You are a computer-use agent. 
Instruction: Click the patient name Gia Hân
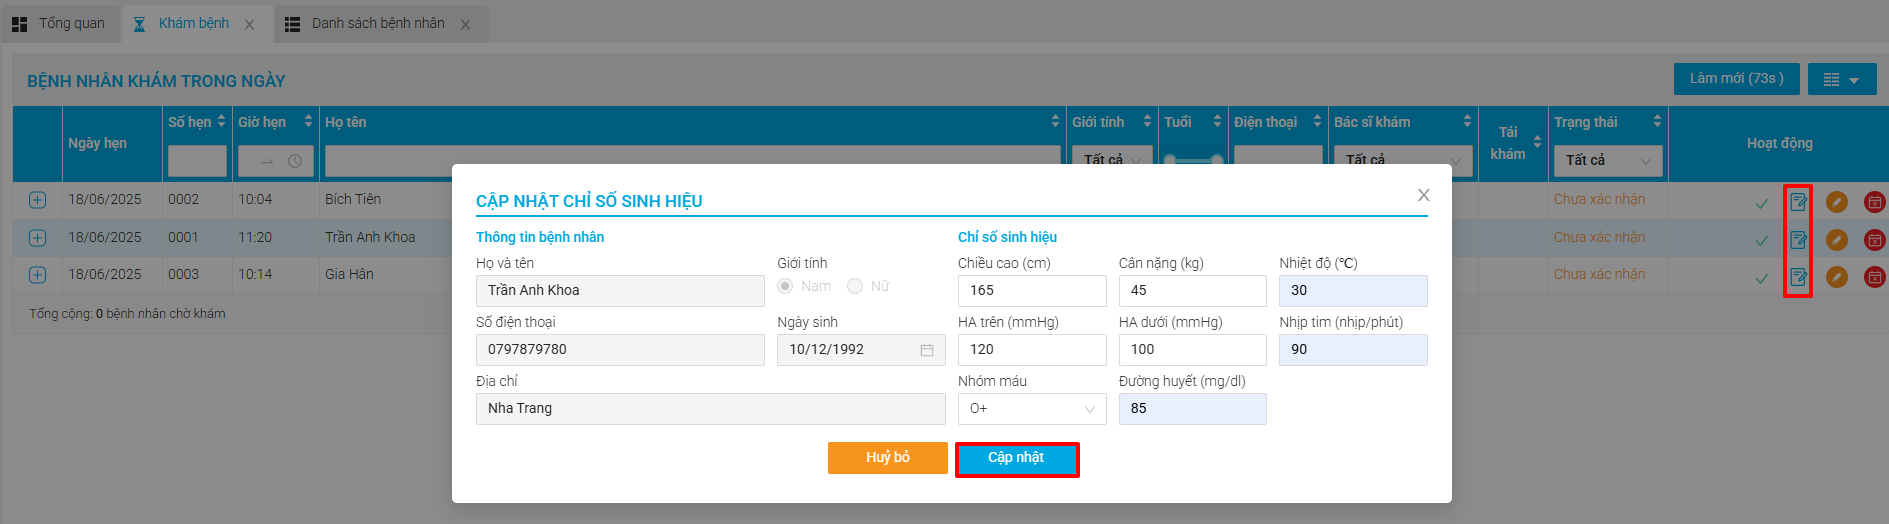point(349,275)
